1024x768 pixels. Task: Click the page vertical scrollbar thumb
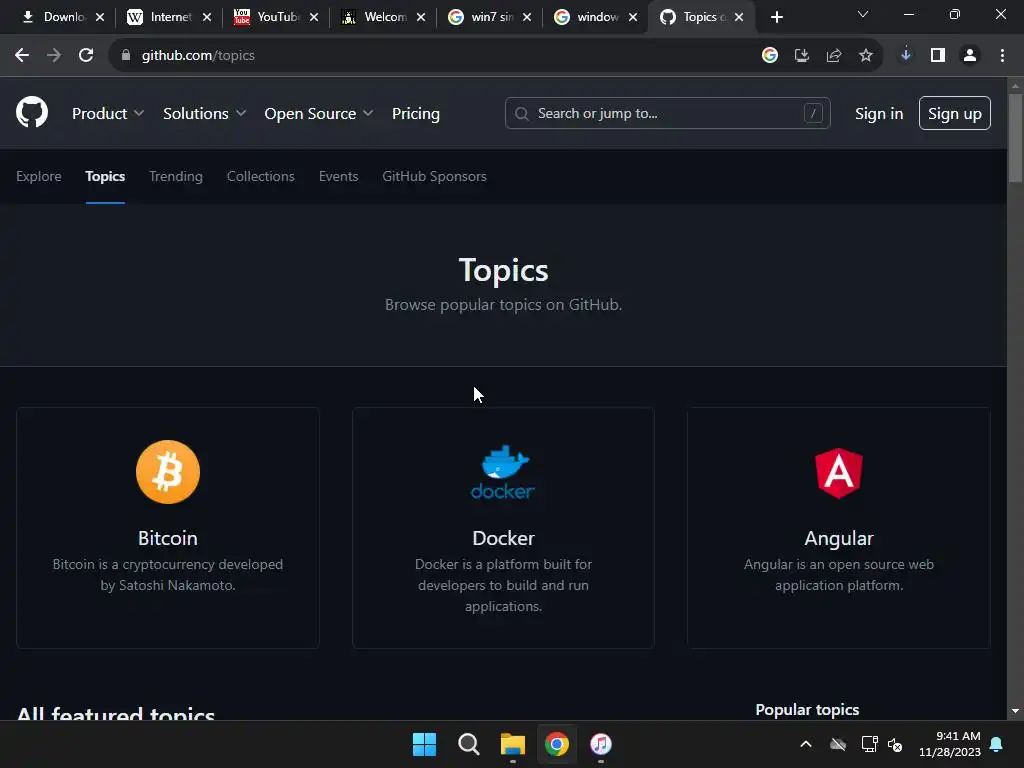(1015, 138)
